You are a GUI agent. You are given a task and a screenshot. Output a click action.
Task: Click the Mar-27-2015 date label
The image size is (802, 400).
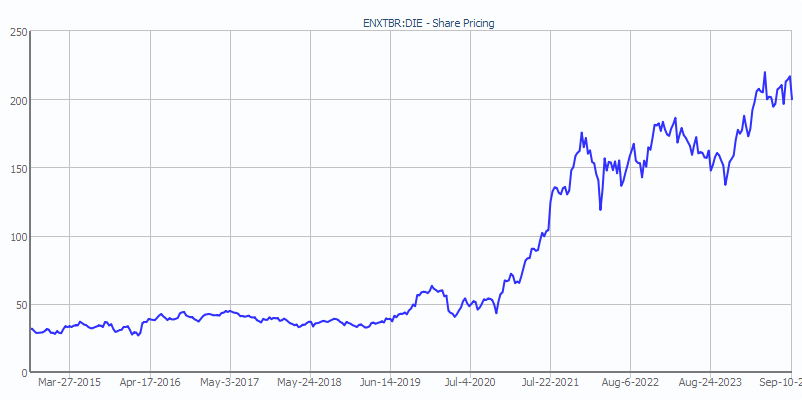click(x=69, y=383)
